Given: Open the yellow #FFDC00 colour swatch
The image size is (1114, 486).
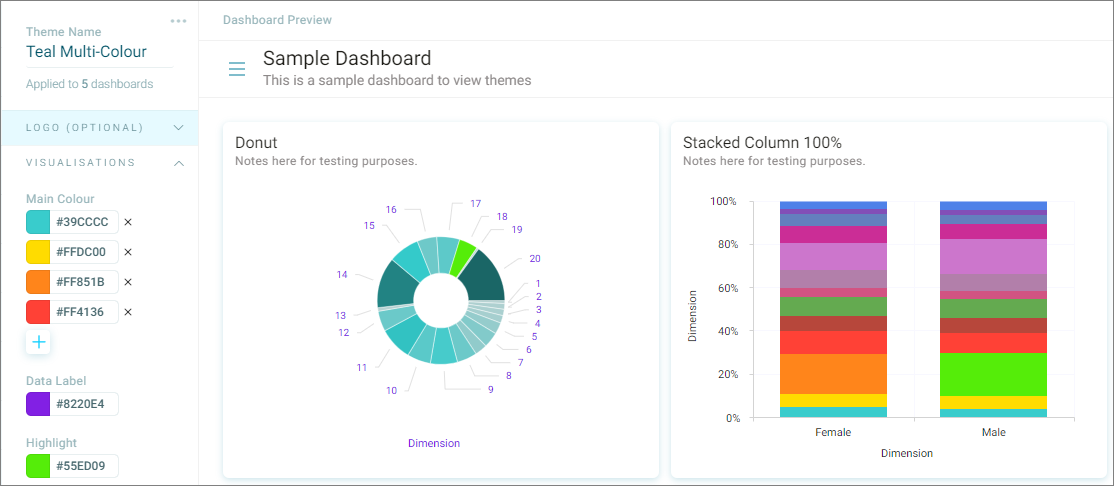Looking at the screenshot, I should (x=38, y=252).
